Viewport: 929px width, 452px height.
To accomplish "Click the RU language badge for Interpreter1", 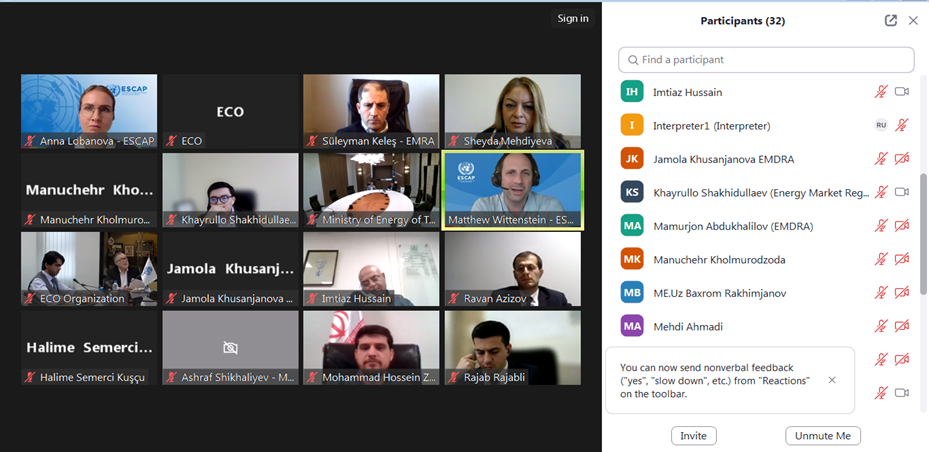I will coord(881,125).
